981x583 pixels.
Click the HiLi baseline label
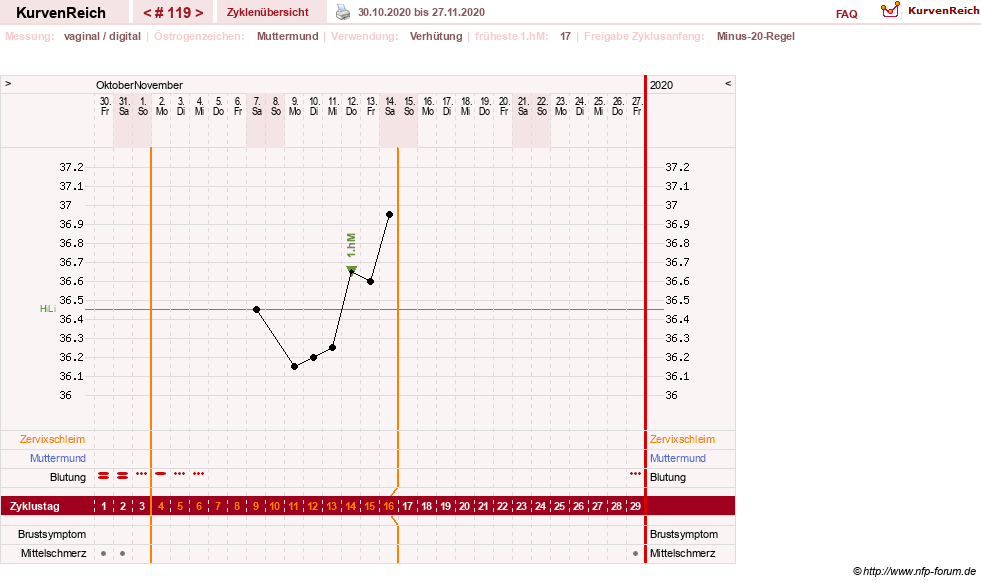48,309
